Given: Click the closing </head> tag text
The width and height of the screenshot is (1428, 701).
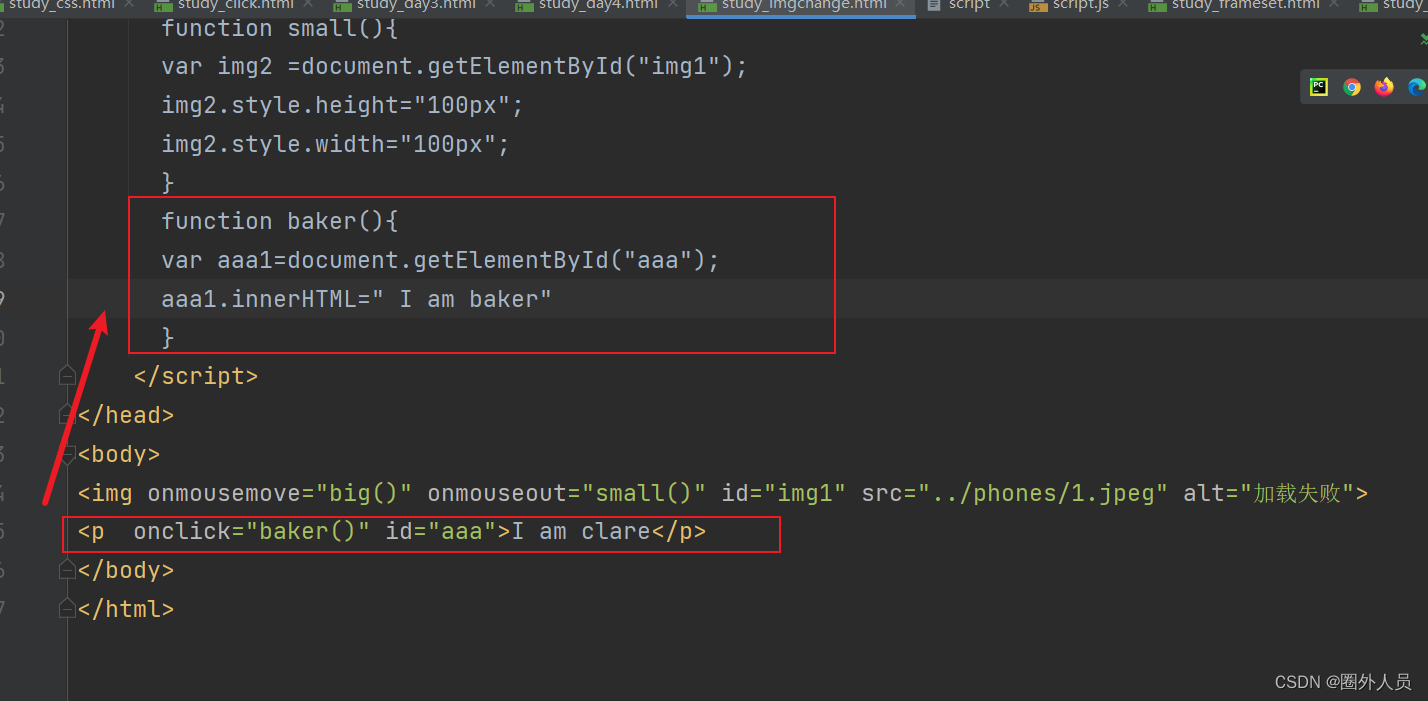Looking at the screenshot, I should click(126, 415).
